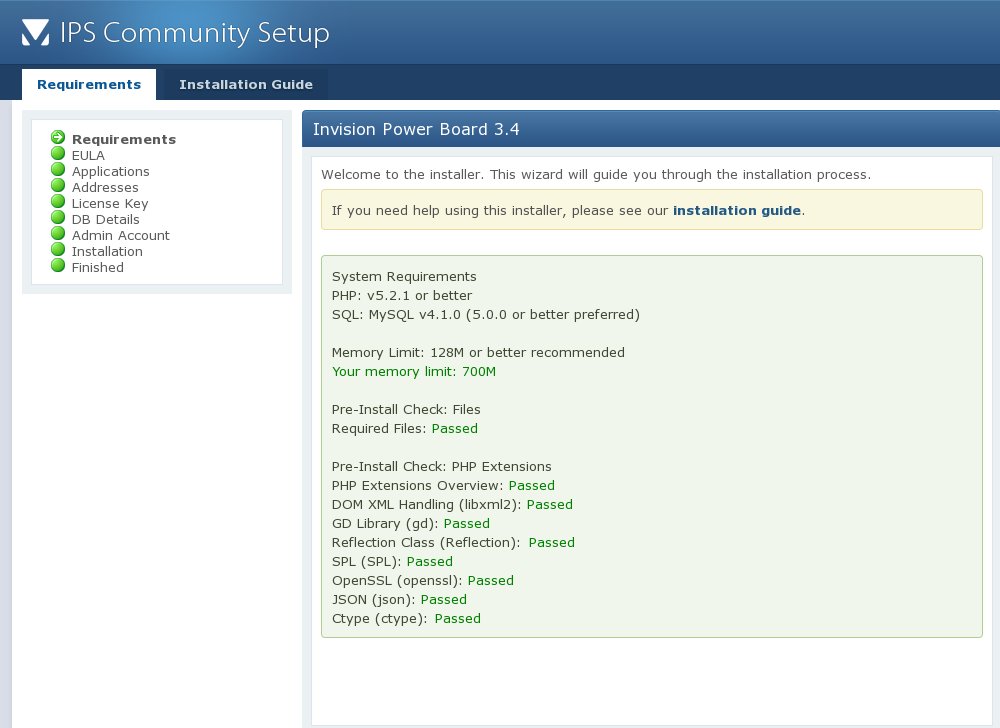Viewport: 1000px width, 728px height.
Task: Click 'Your memory limit: 700M' text
Action: (413, 372)
